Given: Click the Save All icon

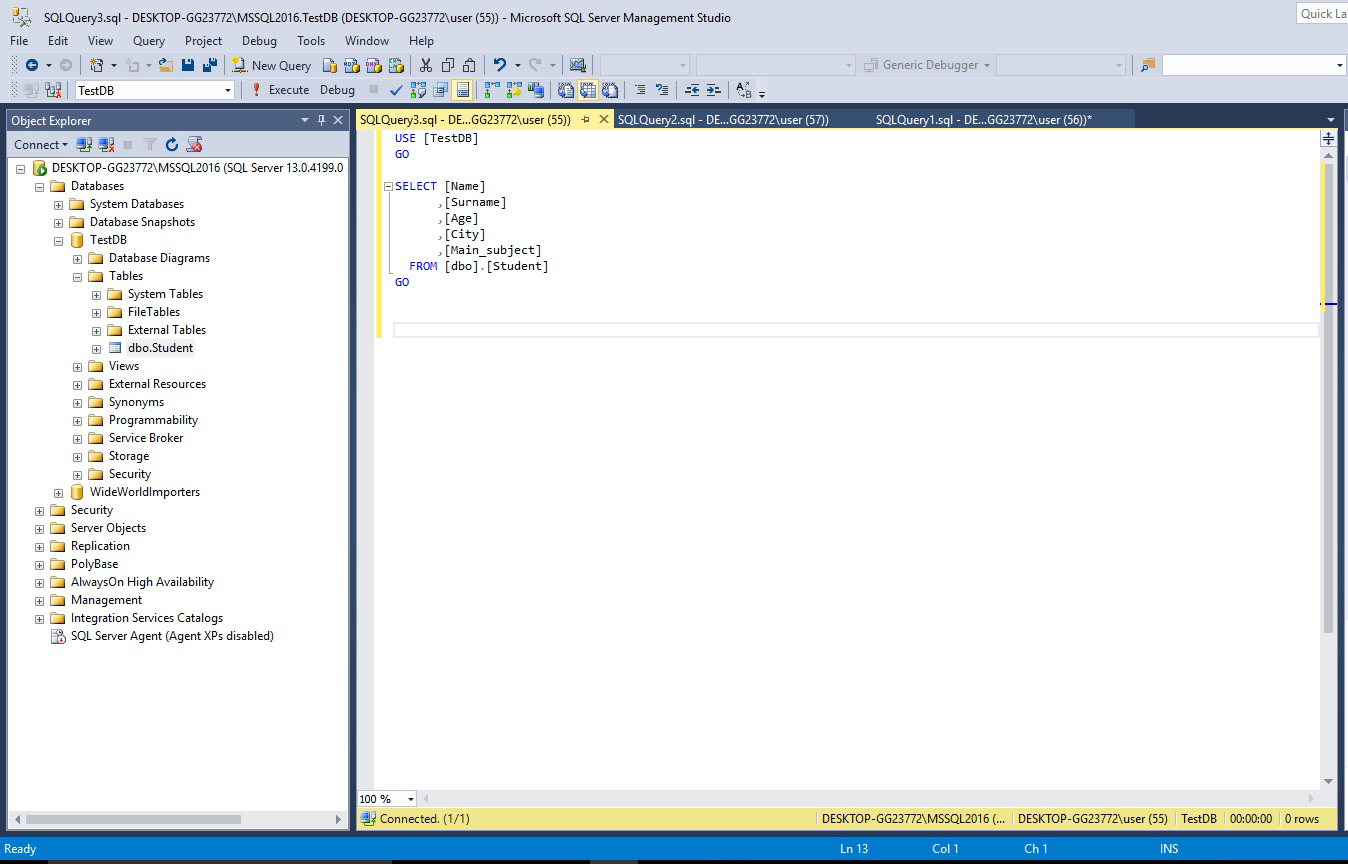Looking at the screenshot, I should pos(210,65).
